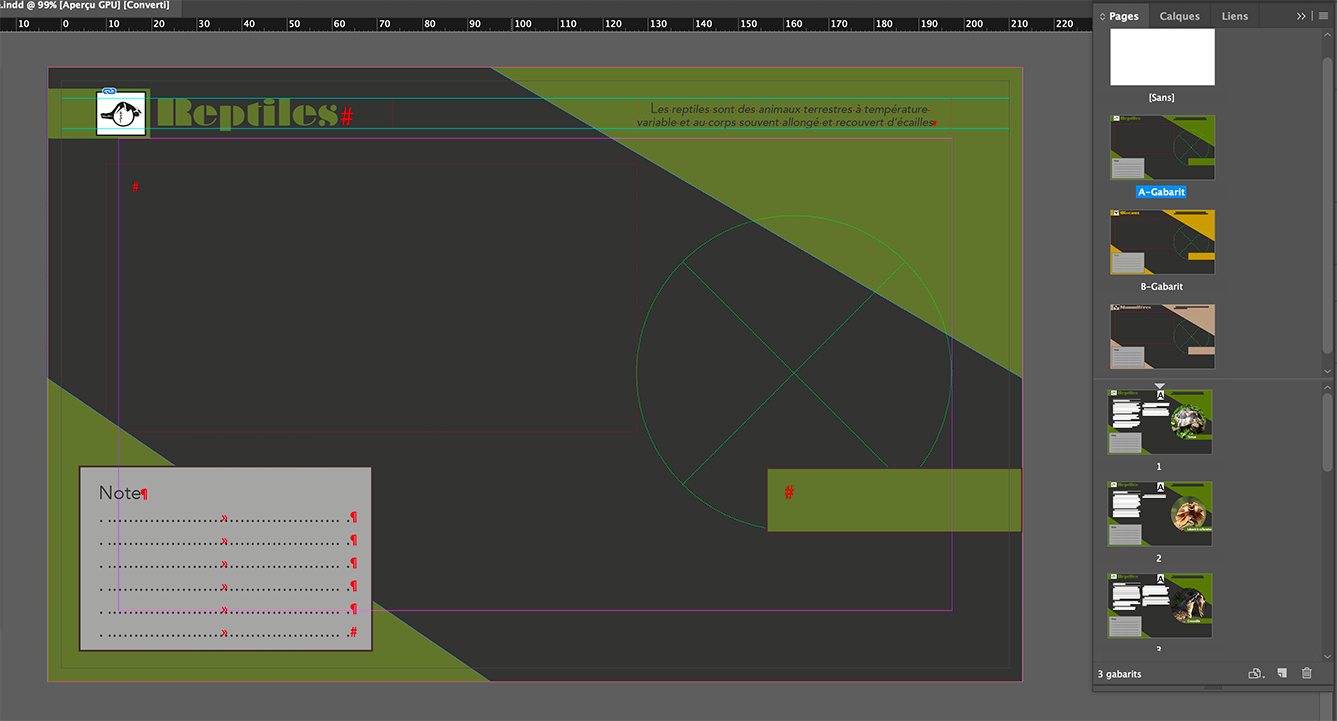The height and width of the screenshot is (721, 1337).
Task: Click the delete page trash icon
Action: pos(1307,673)
